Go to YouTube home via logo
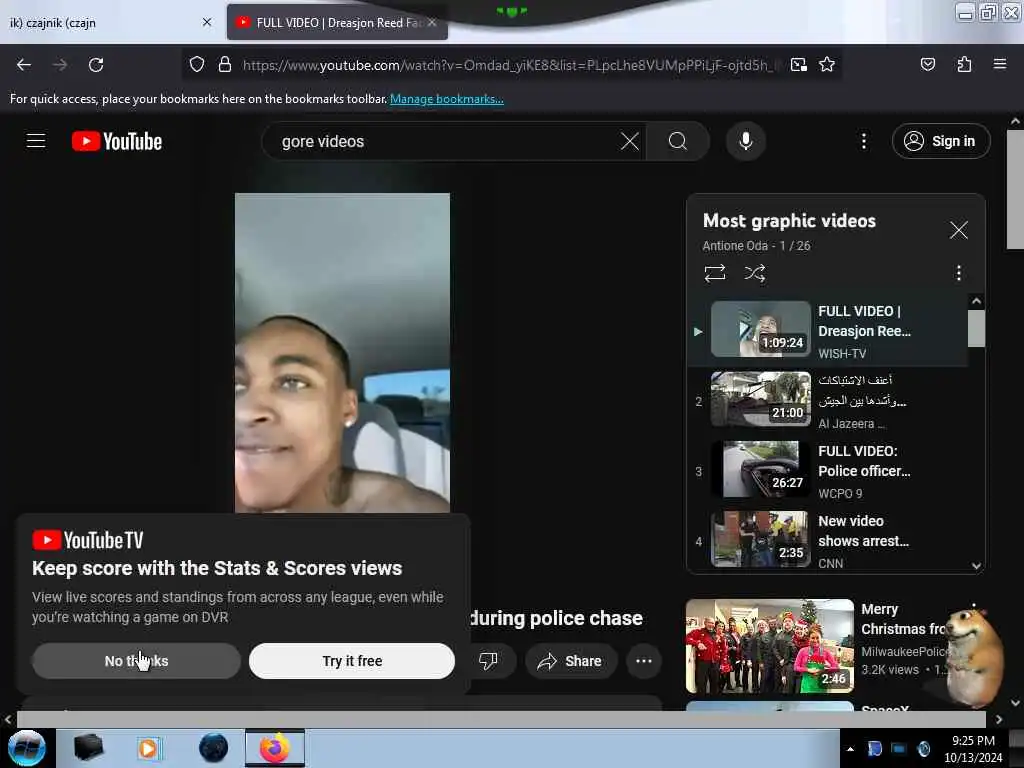The height and width of the screenshot is (768, 1024). 117,141
